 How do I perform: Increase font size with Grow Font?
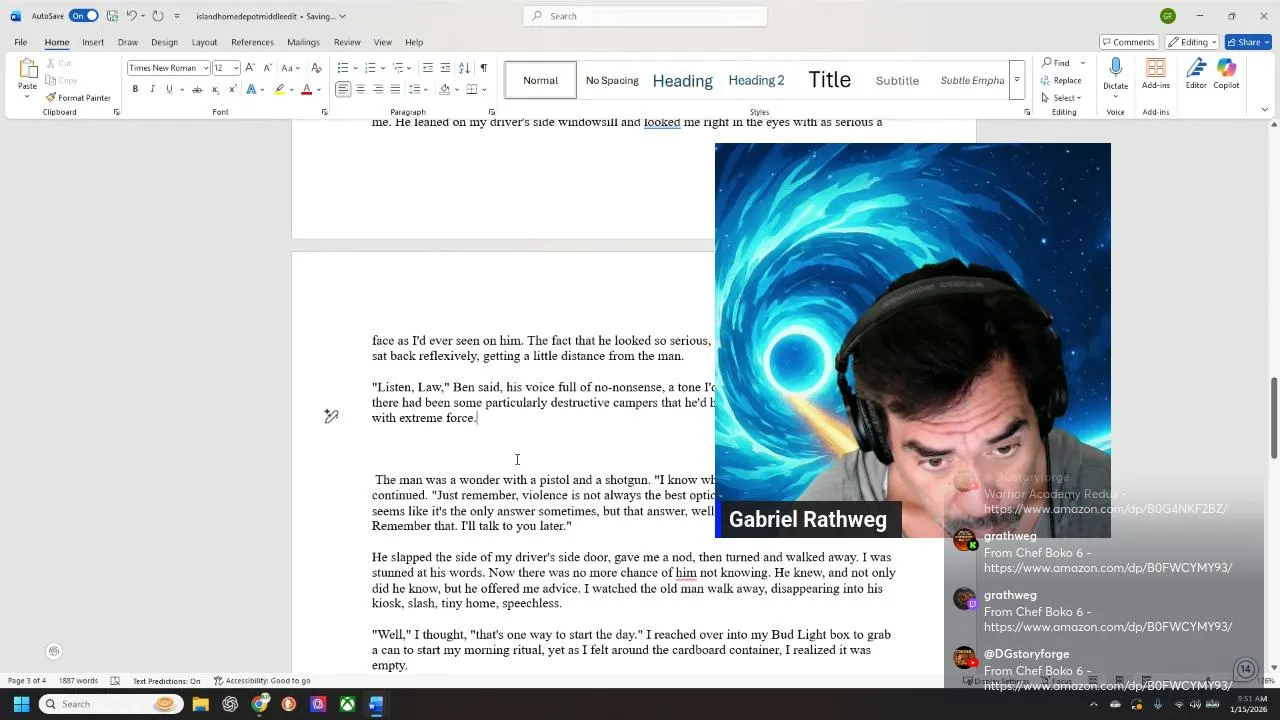pyautogui.click(x=250, y=68)
